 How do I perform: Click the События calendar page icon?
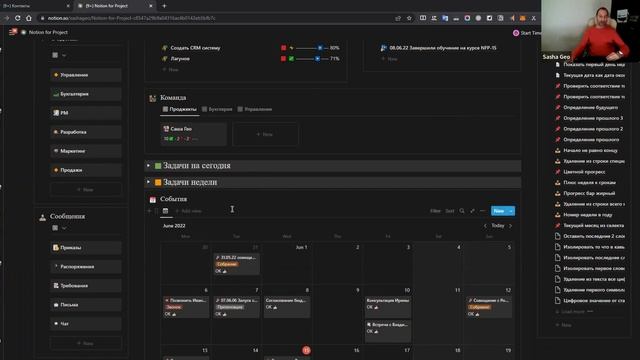pyautogui.click(x=153, y=199)
